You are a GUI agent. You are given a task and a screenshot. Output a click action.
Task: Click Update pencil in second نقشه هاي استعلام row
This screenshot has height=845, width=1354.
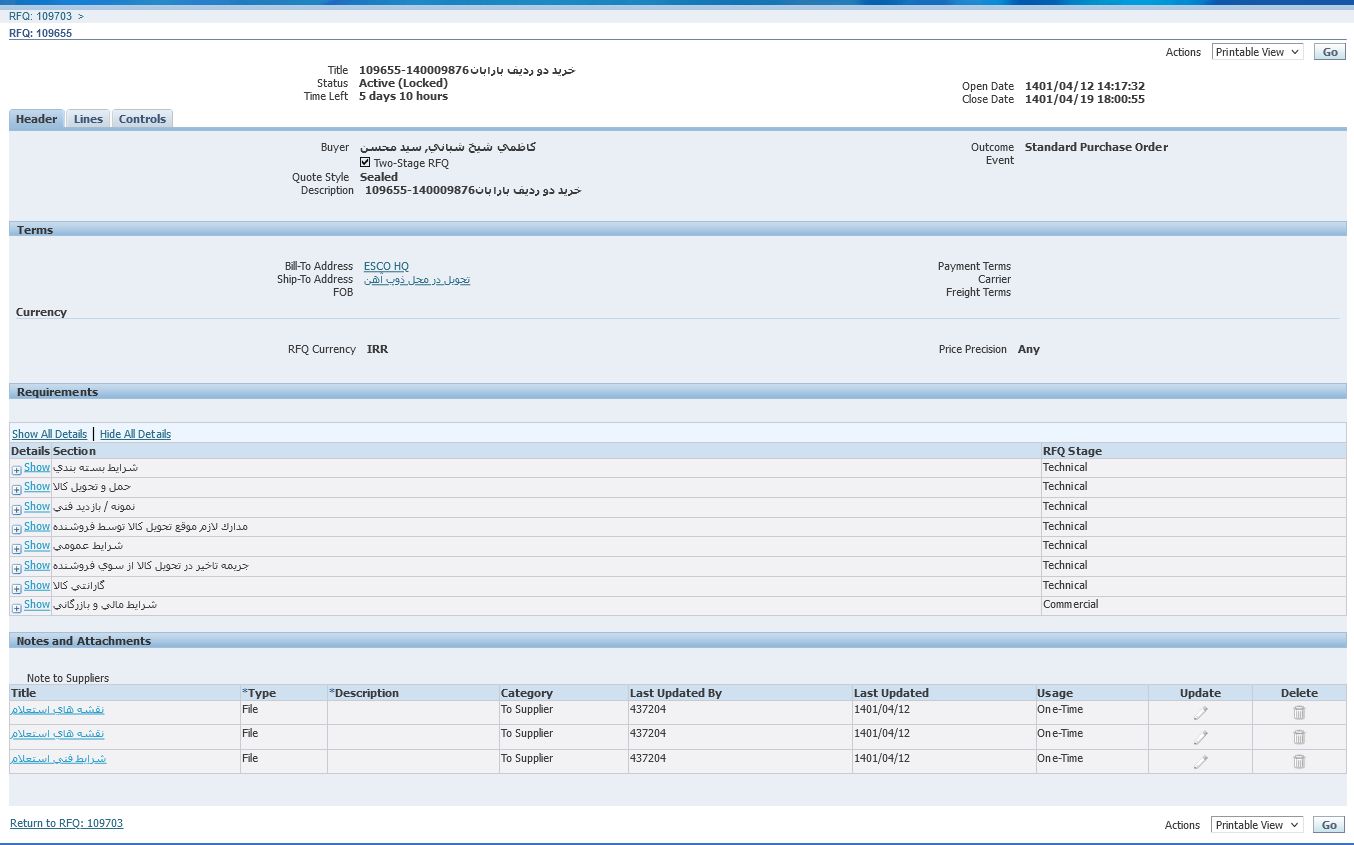pyautogui.click(x=1200, y=737)
